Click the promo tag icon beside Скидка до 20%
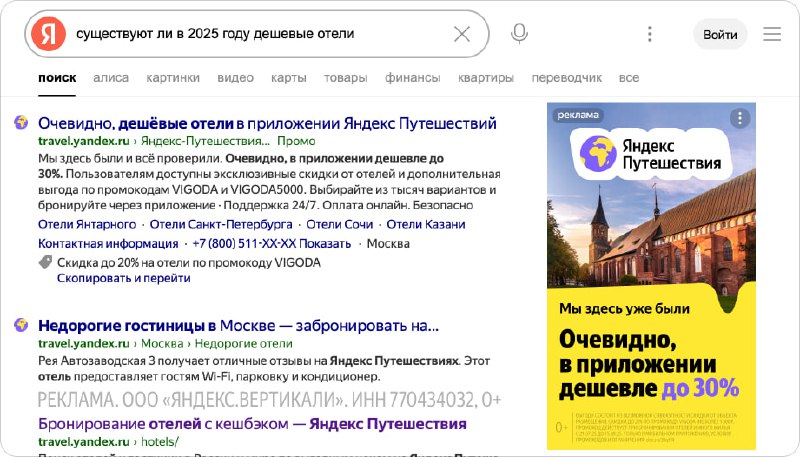800x457 pixels. [x=45, y=262]
